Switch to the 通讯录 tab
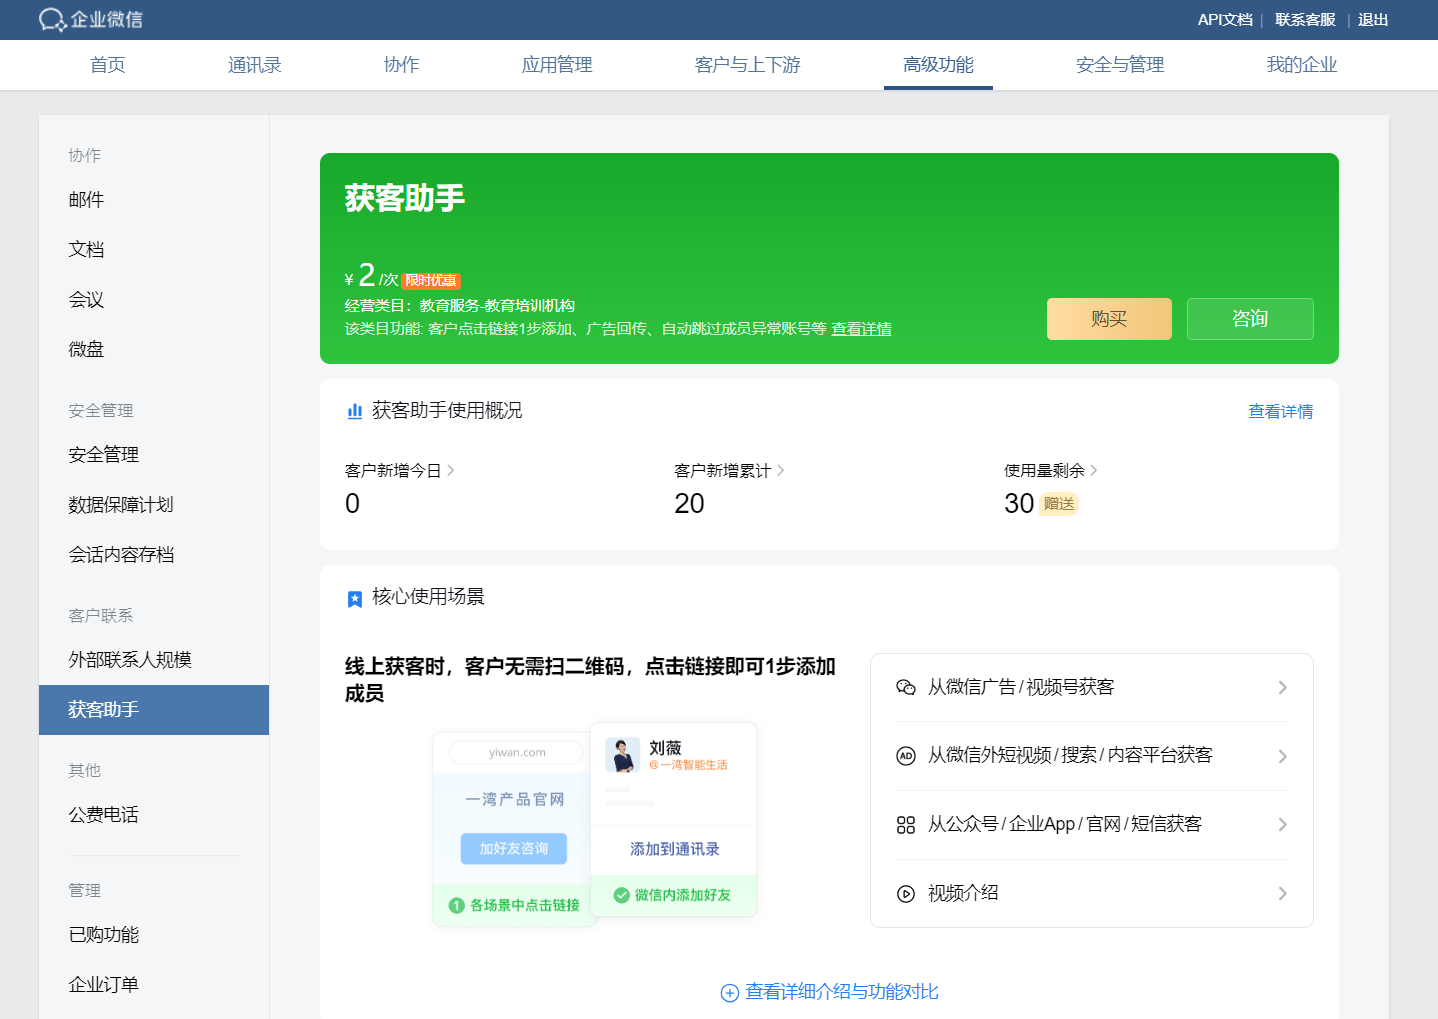This screenshot has width=1438, height=1019. click(x=255, y=65)
